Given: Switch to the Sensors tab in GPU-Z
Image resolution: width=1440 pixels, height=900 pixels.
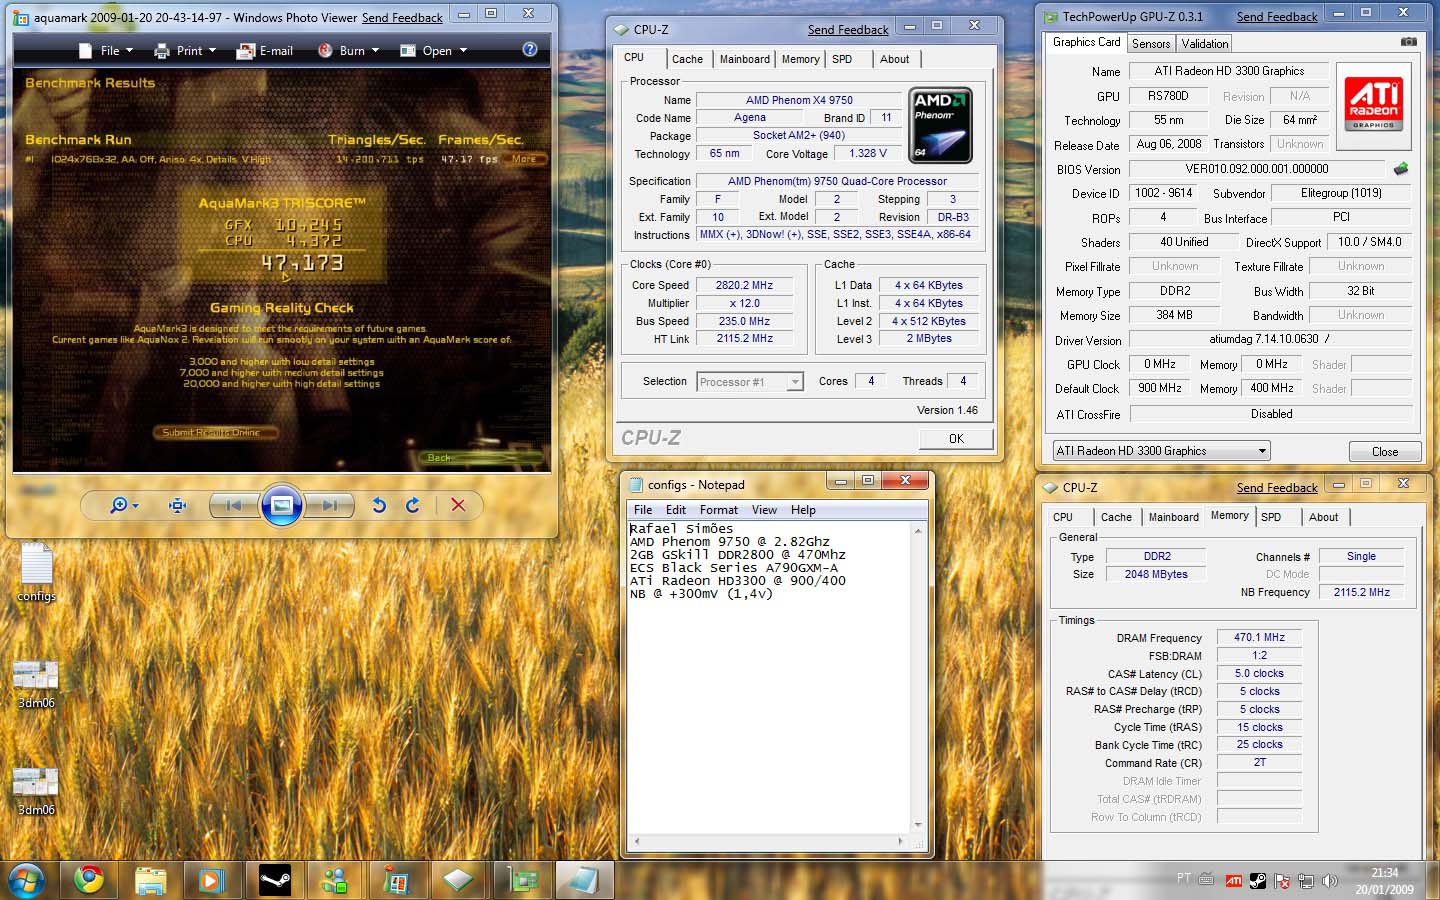Looking at the screenshot, I should (1151, 44).
